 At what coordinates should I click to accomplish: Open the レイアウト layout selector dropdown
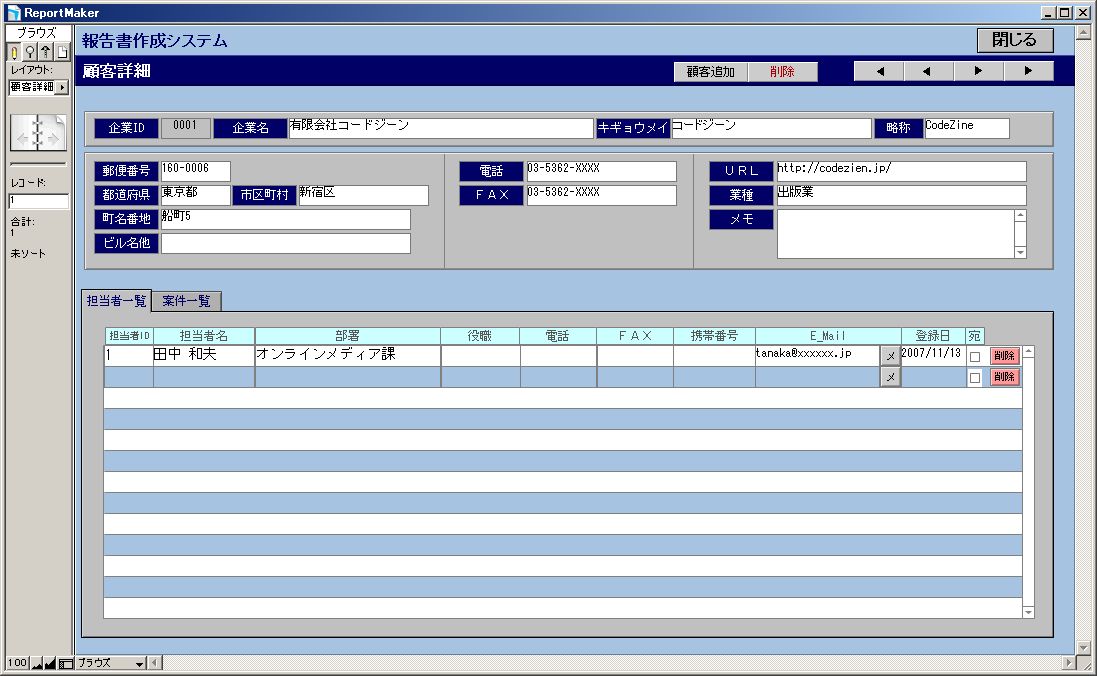62,88
